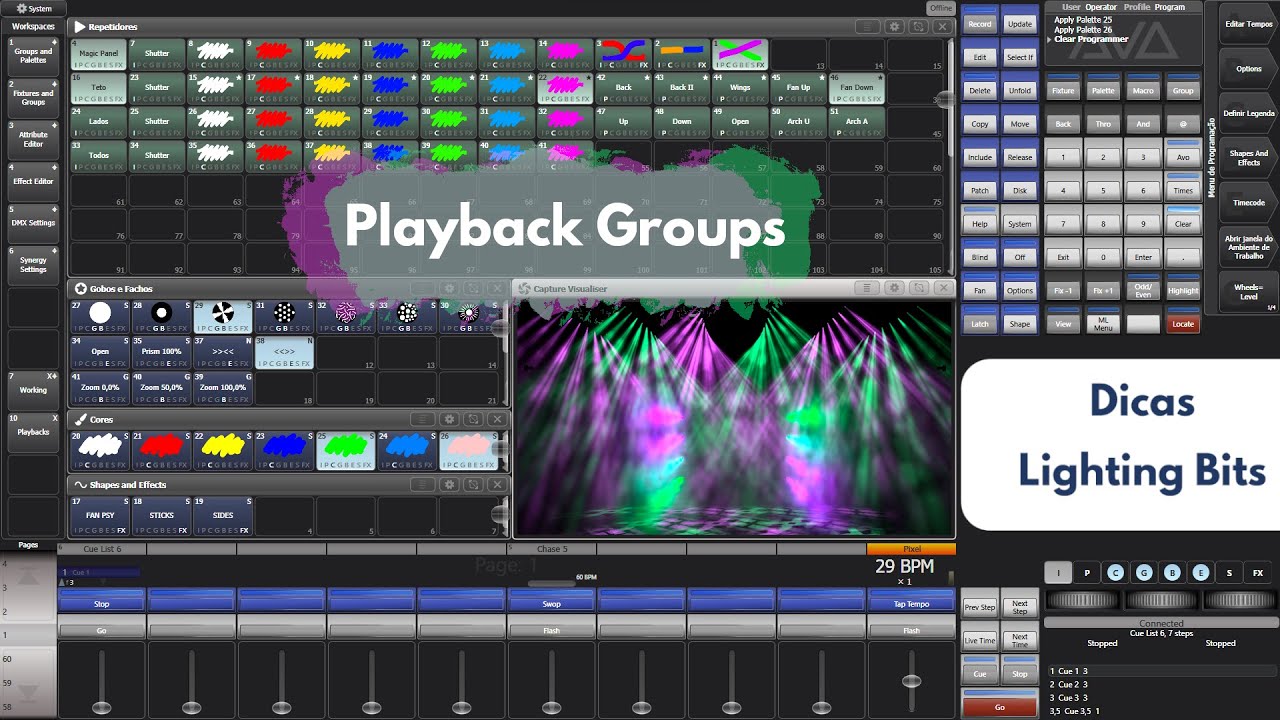1280x720 pixels.
Task: Trigger magenta playback 14 in Repetidores
Action: coord(565,54)
